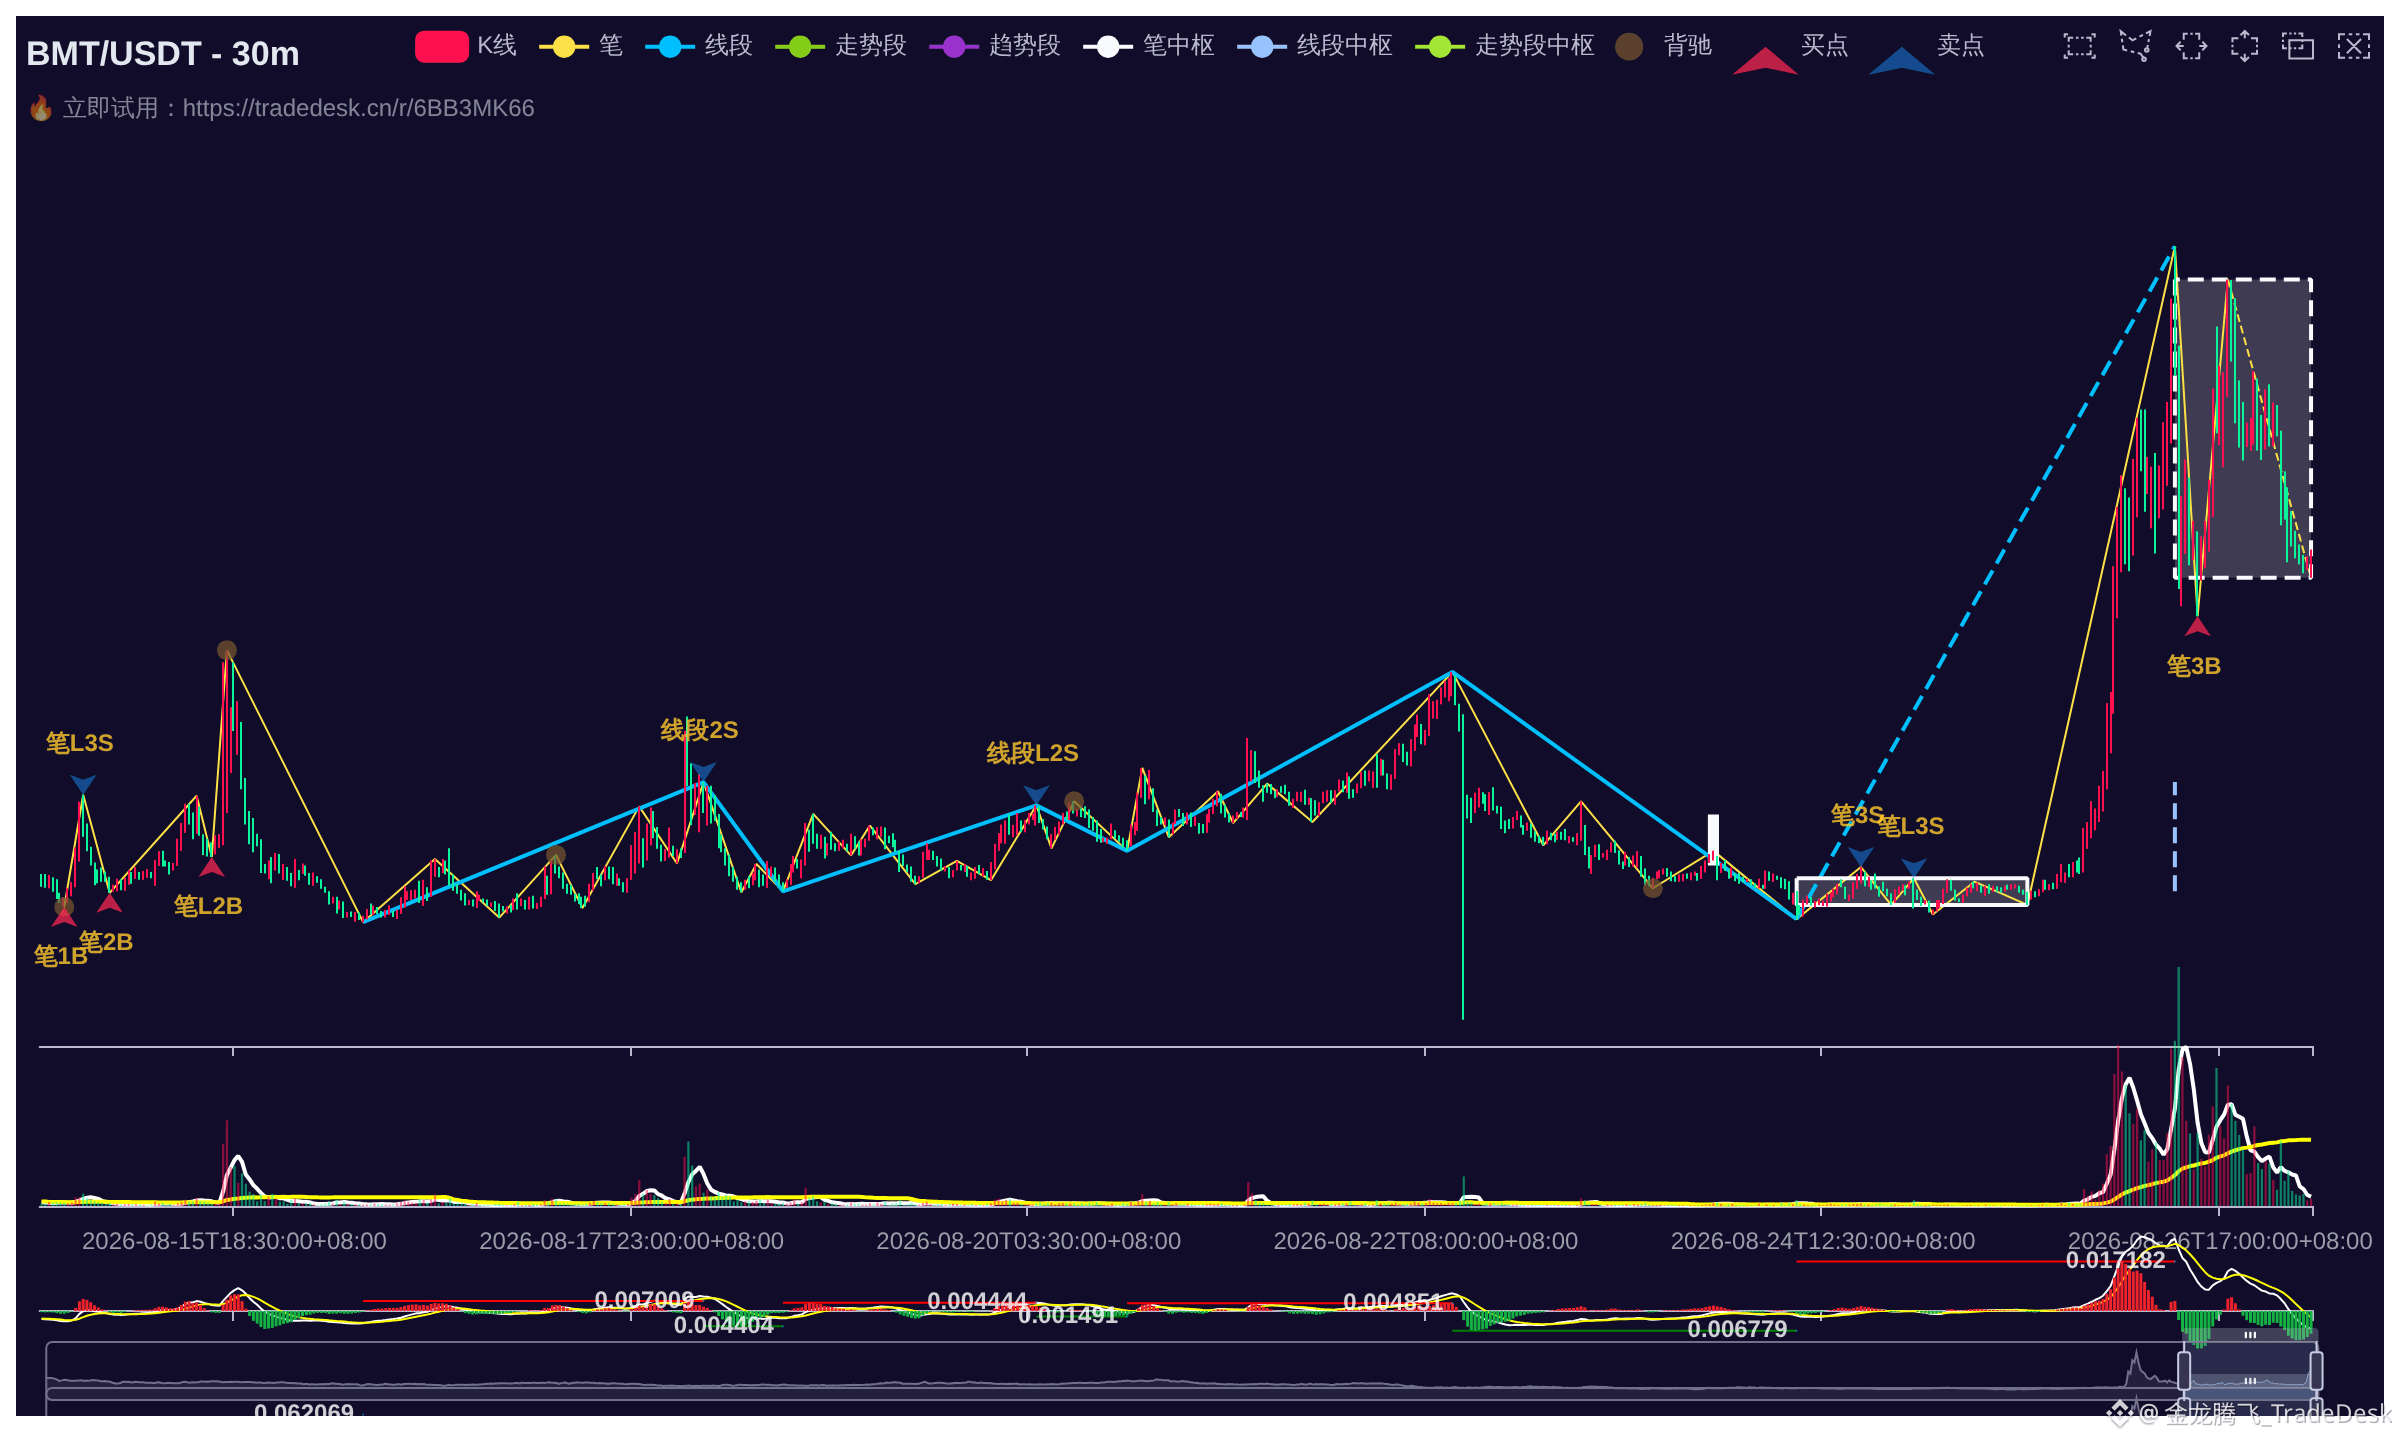This screenshot has height=1440, width=2400.
Task: Select the vertical range brush tool
Action: [2245, 46]
